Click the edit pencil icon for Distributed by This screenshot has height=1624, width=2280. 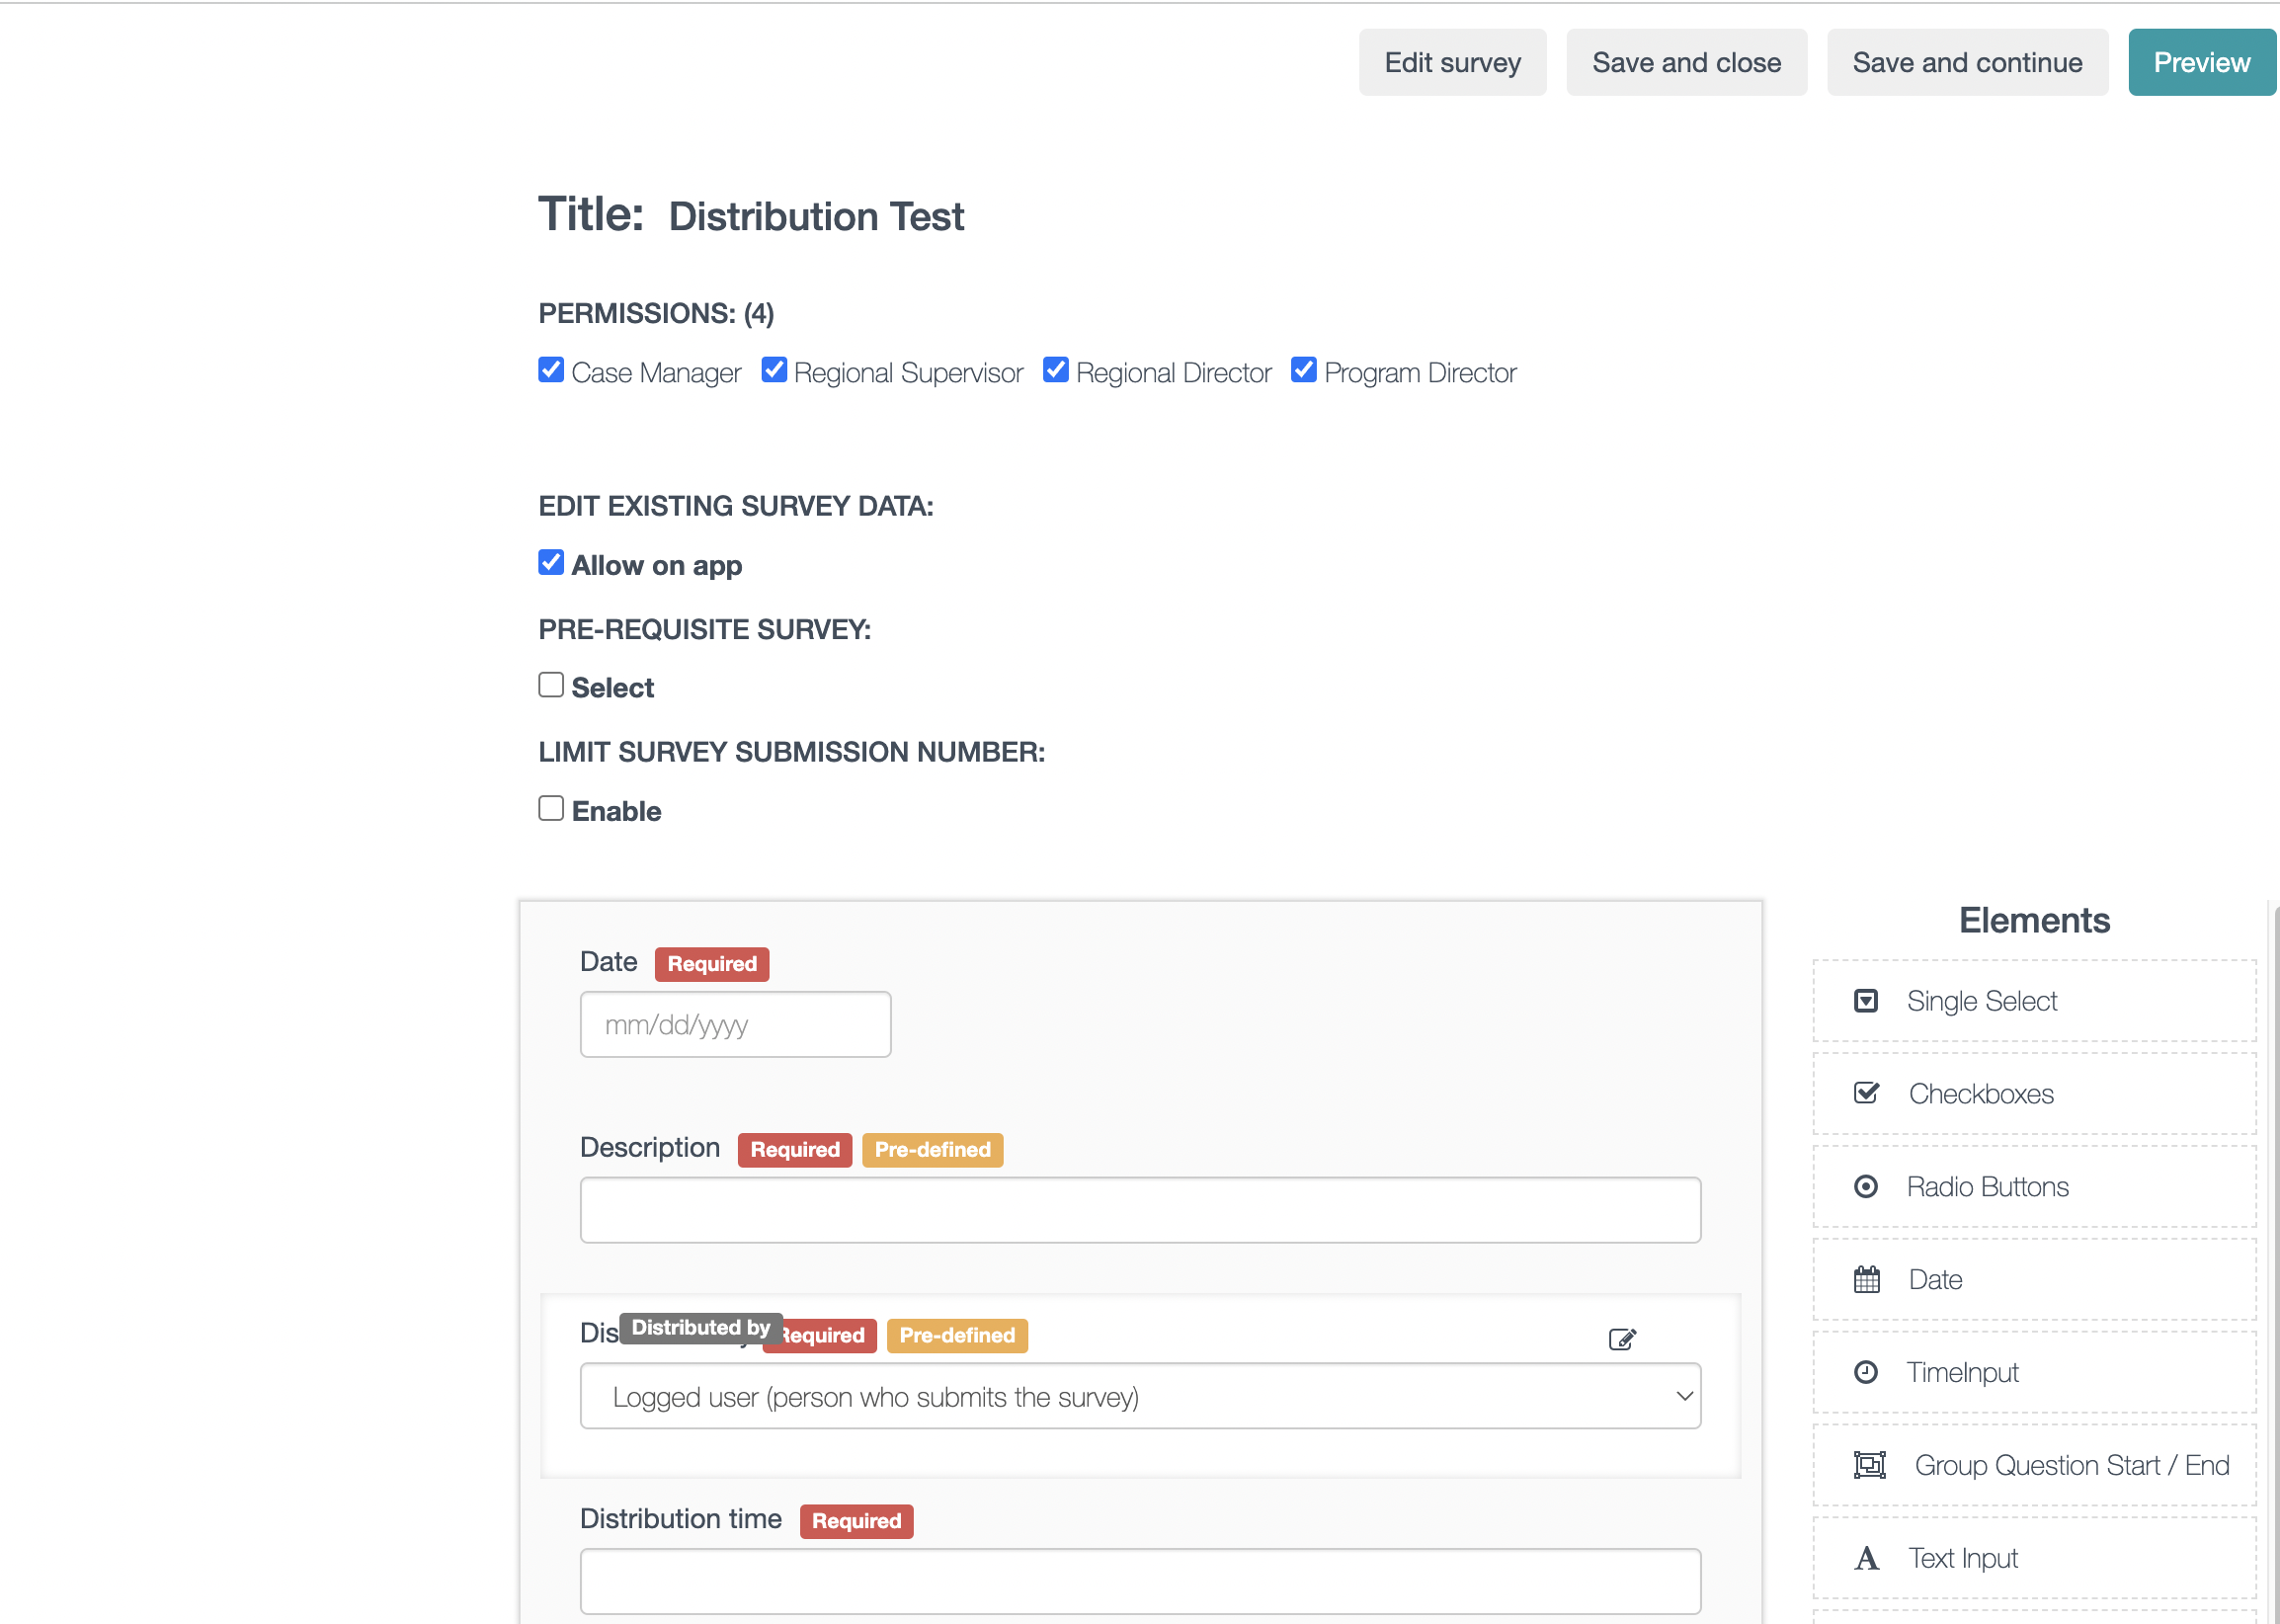click(x=1621, y=1339)
